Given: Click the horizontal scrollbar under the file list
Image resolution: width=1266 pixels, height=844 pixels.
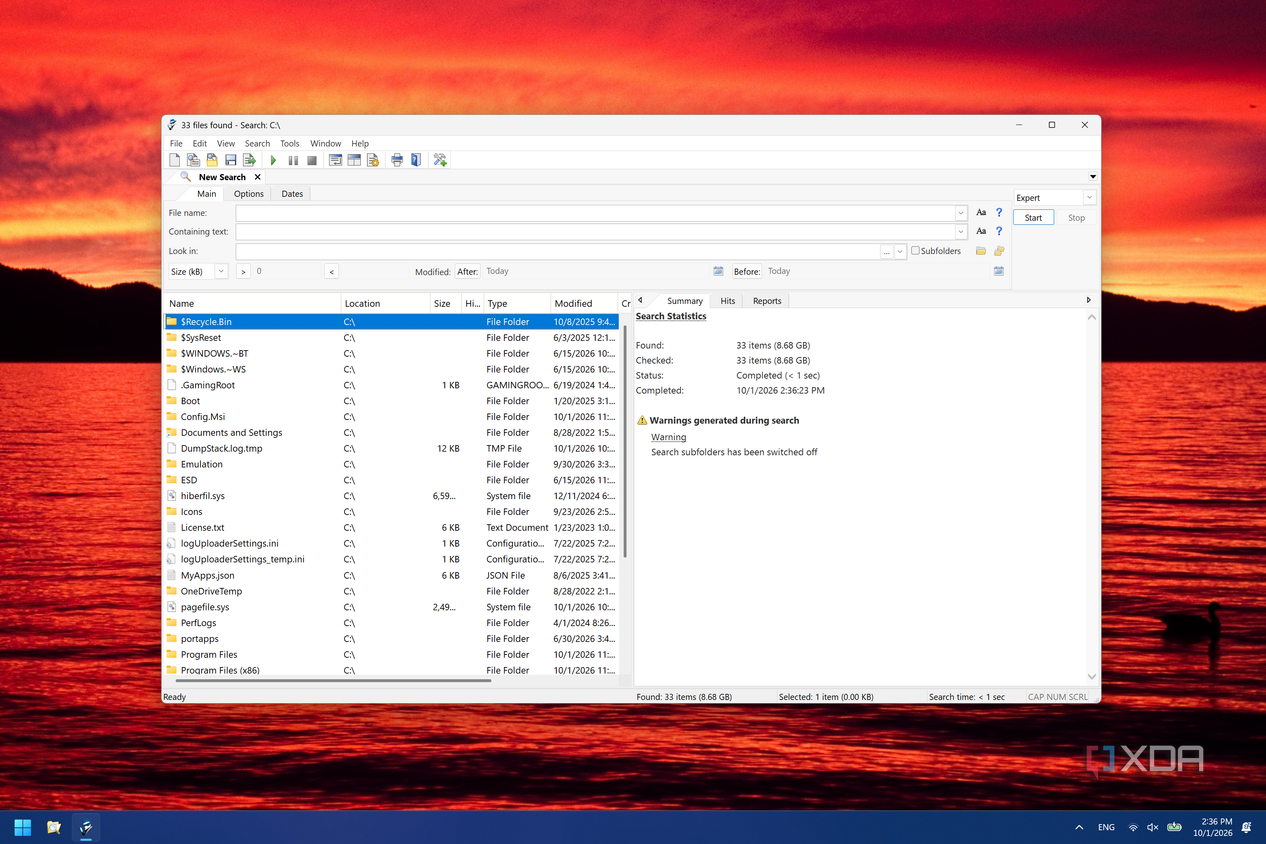Looking at the screenshot, I should (x=333, y=680).
